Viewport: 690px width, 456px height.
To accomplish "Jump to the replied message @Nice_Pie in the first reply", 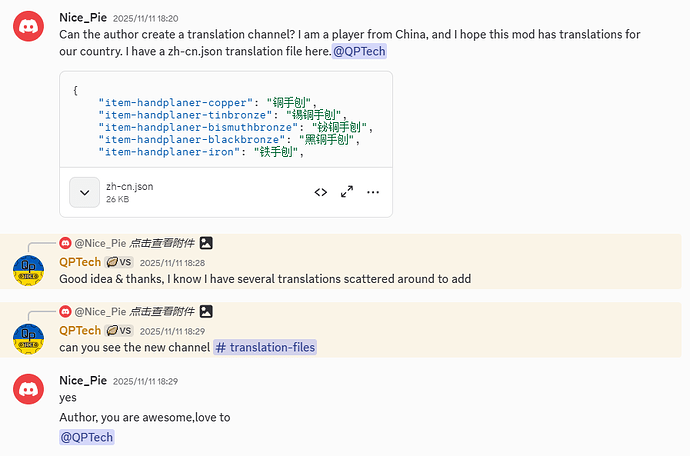I will [x=100, y=243].
